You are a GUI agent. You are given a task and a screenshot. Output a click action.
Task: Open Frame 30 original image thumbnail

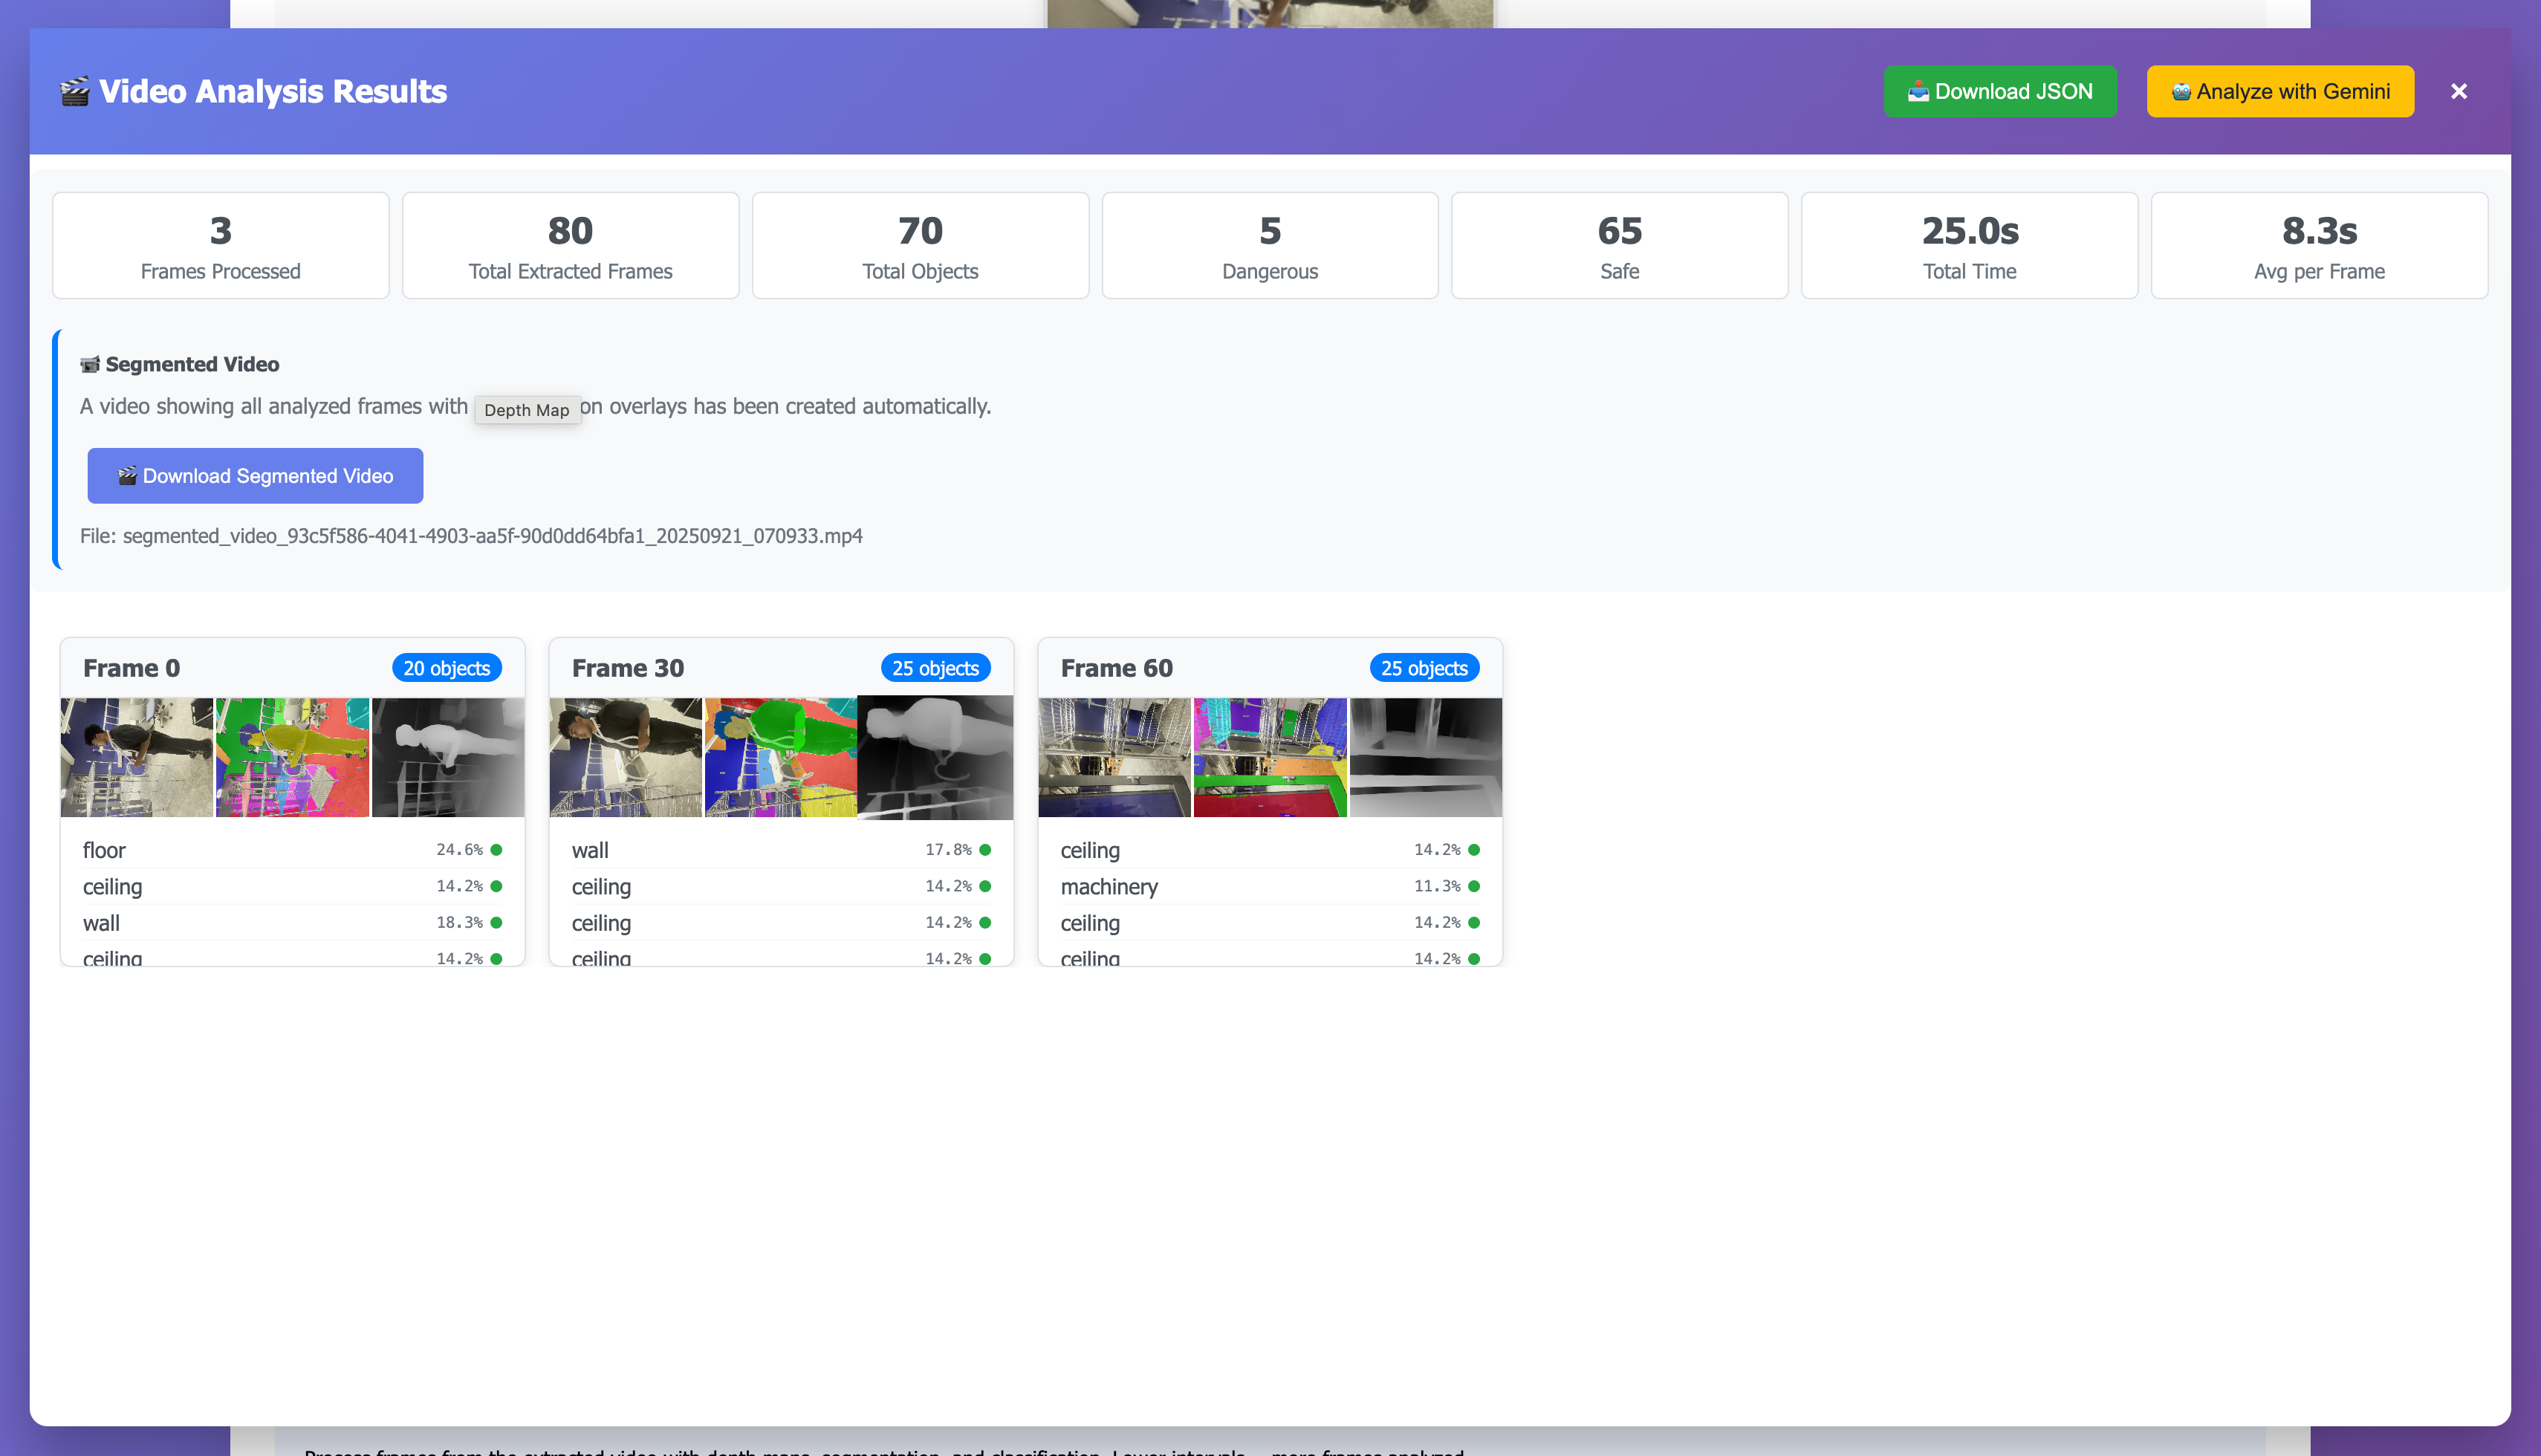(x=626, y=757)
